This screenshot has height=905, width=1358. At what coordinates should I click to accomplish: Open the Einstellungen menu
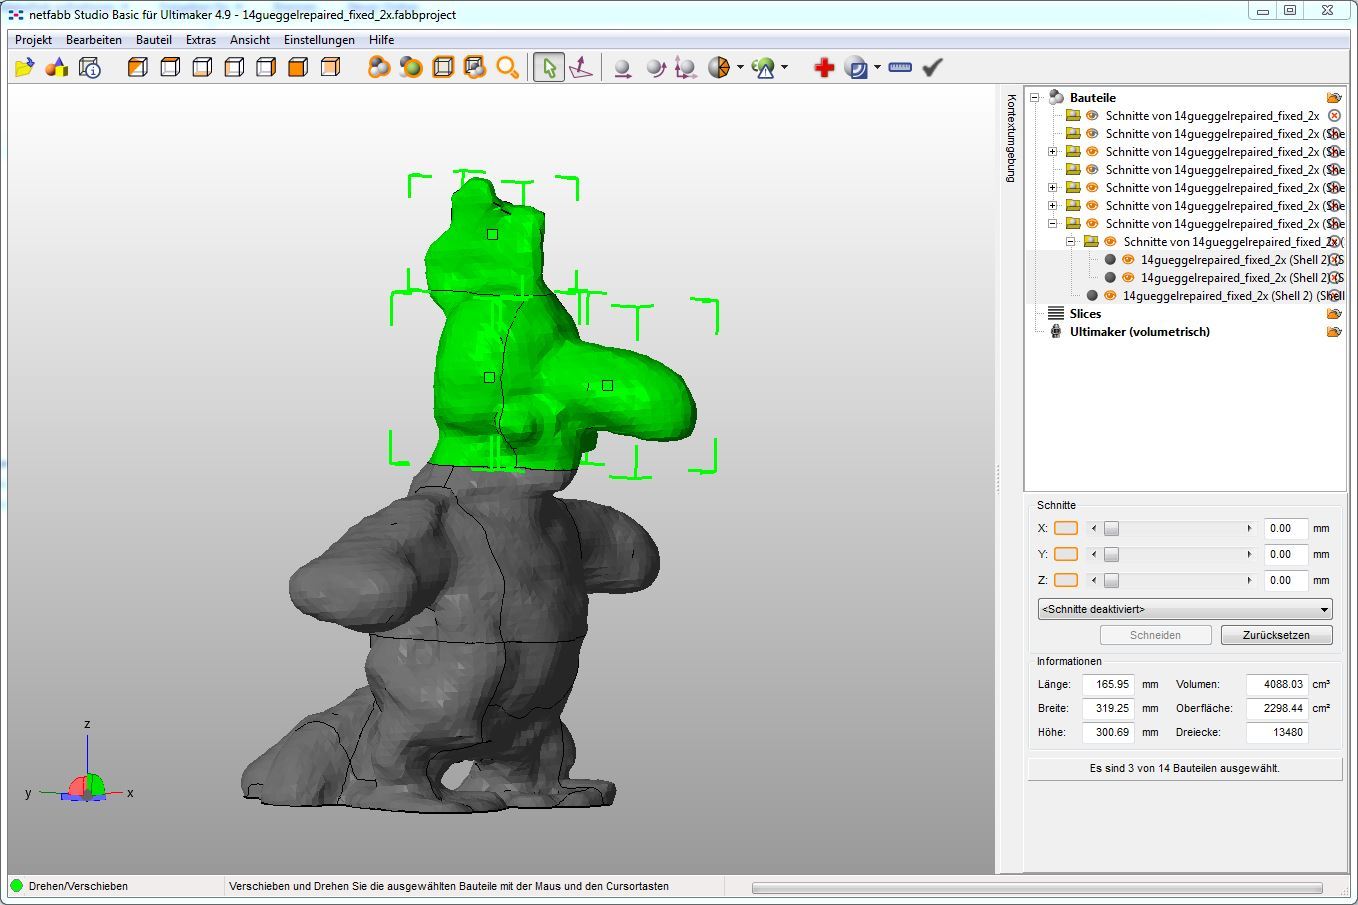click(319, 40)
